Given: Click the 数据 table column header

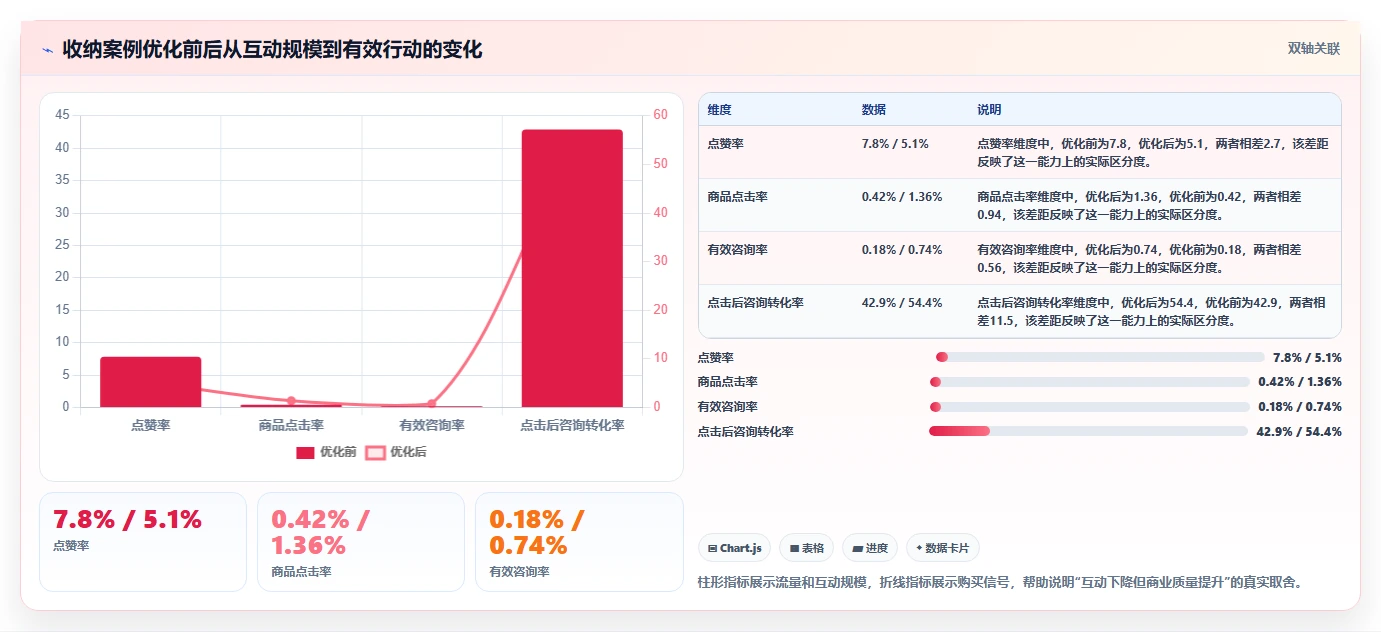Looking at the screenshot, I should [x=873, y=110].
